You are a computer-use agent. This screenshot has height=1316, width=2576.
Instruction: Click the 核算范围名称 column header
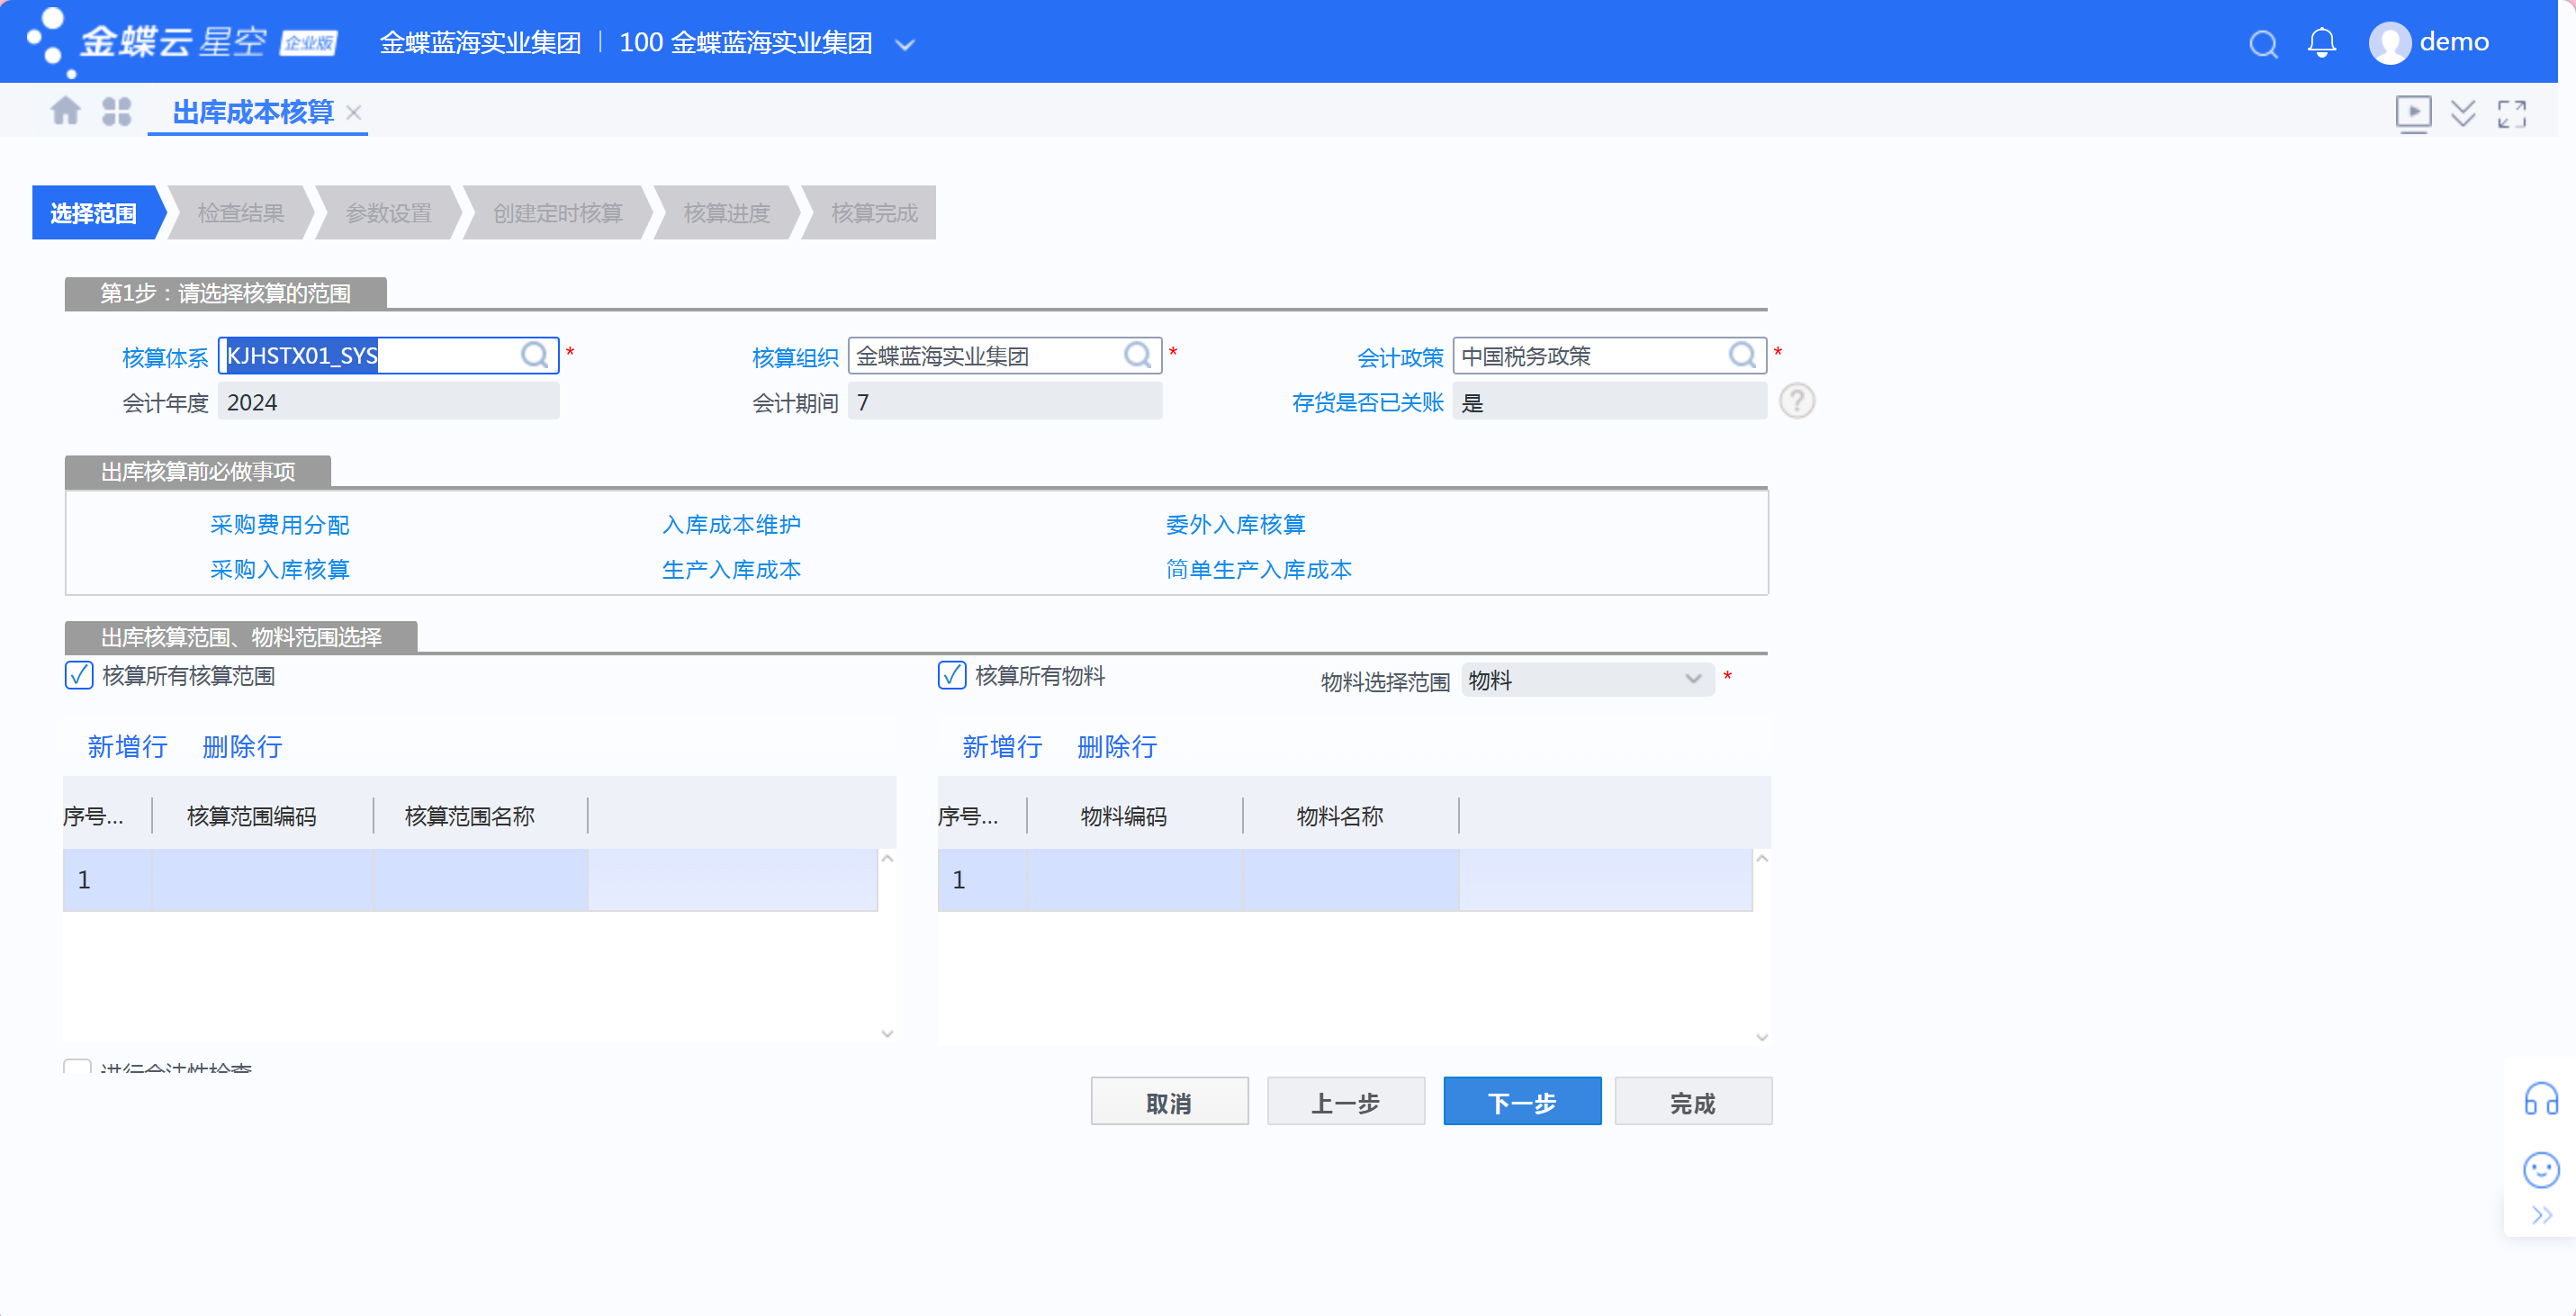470,816
